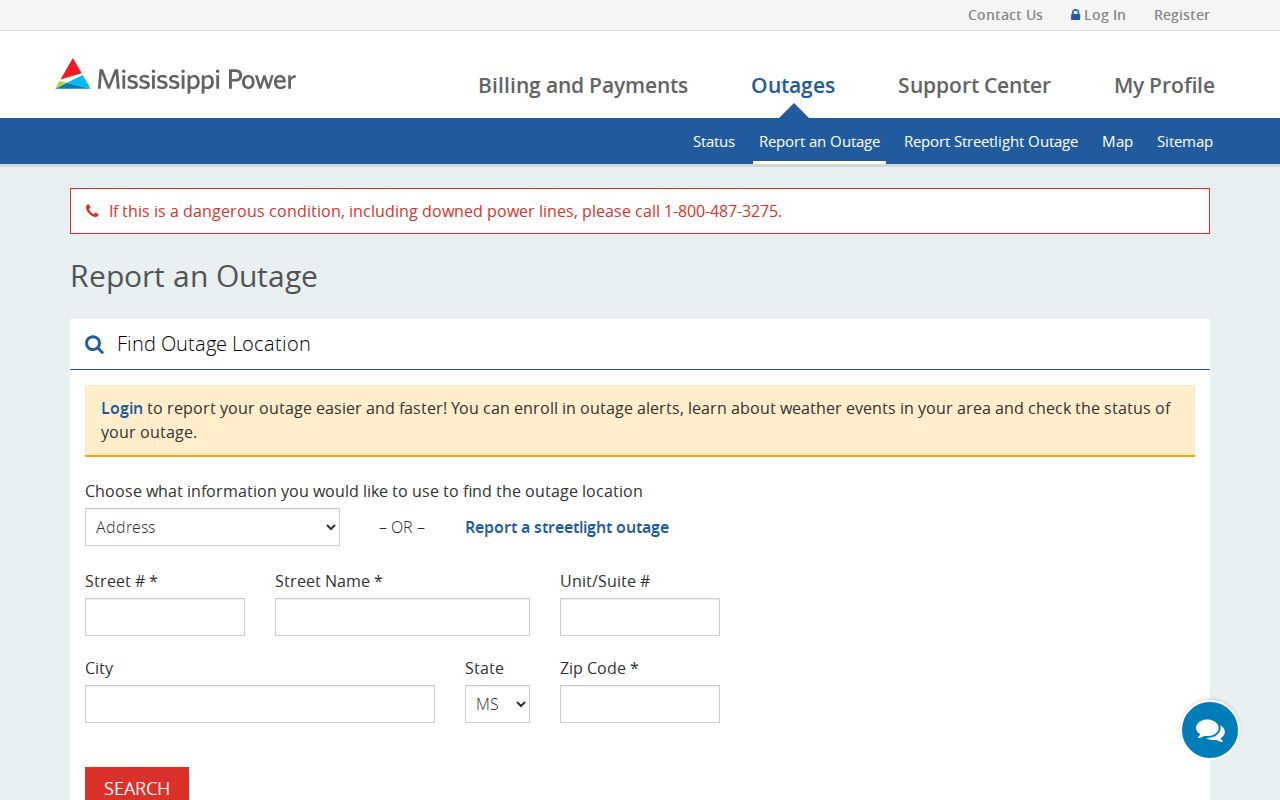Click the lock icon next to Log In
This screenshot has height=800, width=1280.
coord(1075,15)
